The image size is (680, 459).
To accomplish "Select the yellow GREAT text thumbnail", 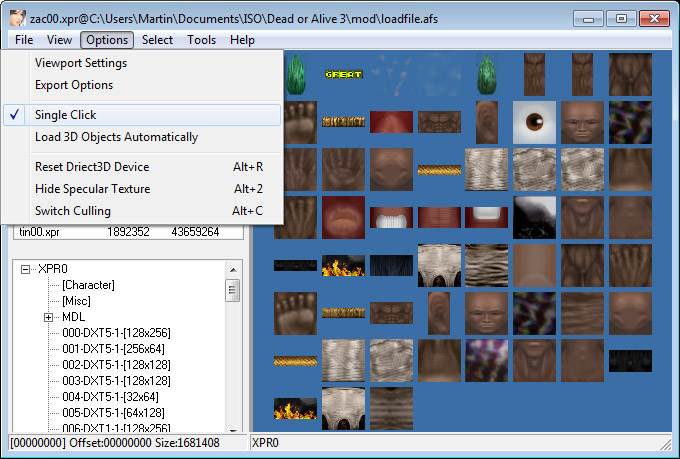I will pyautogui.click(x=343, y=75).
